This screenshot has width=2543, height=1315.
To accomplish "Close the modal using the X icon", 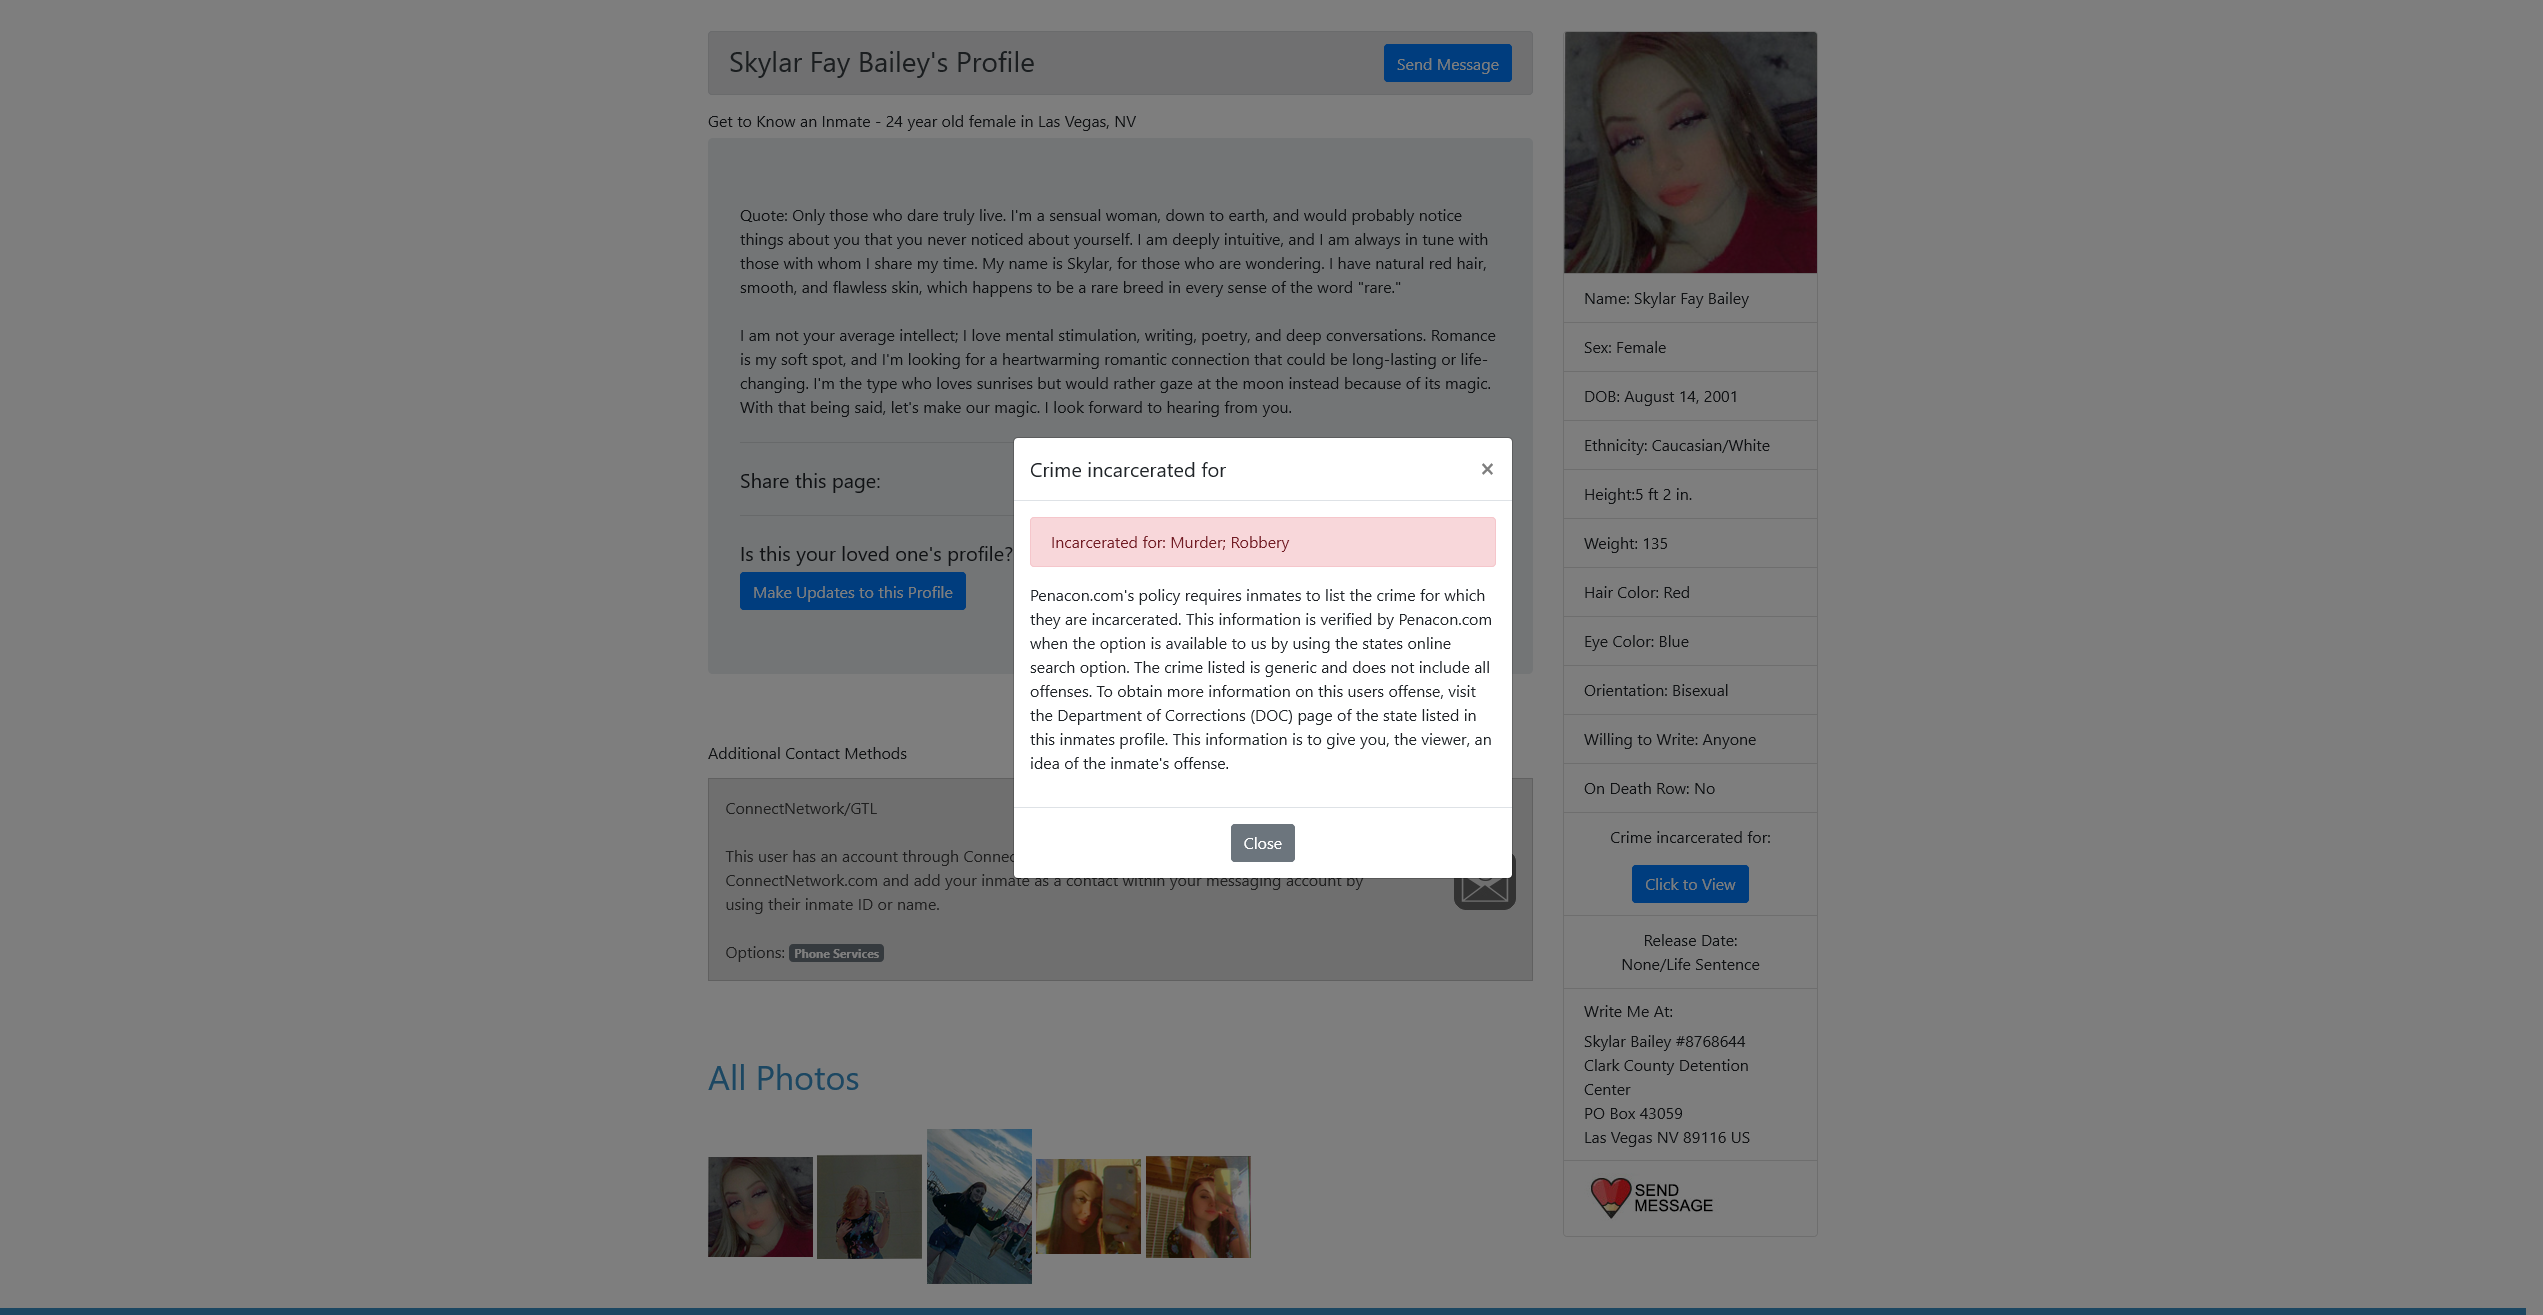I will pyautogui.click(x=1487, y=469).
